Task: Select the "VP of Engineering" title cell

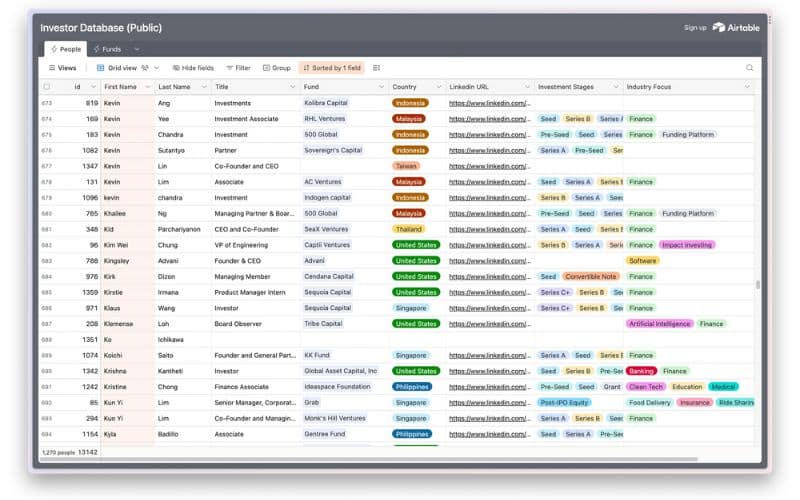Action: 255,245
